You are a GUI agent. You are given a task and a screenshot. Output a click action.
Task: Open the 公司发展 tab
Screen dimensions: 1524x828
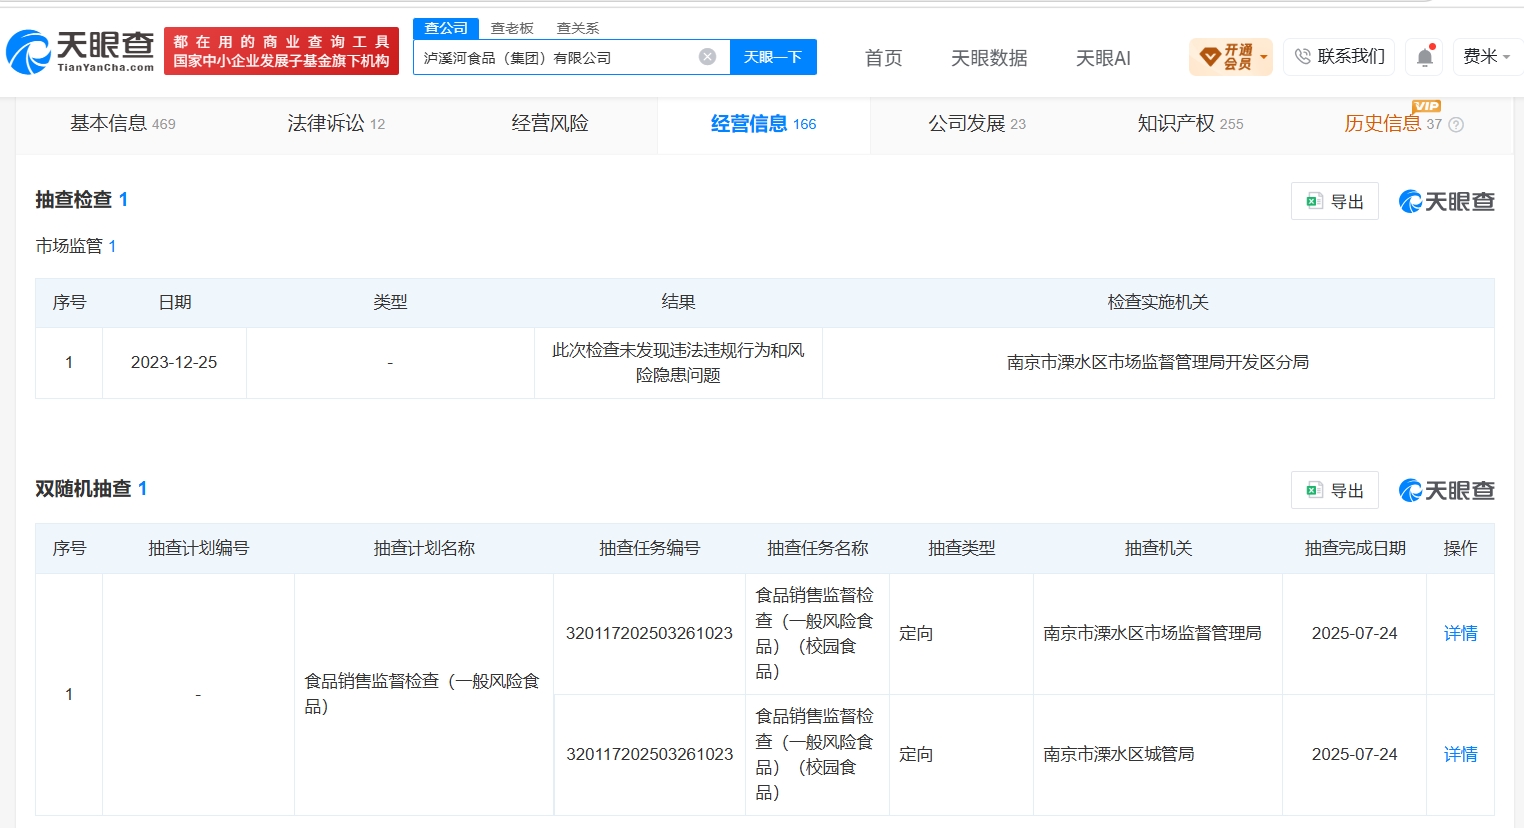click(x=977, y=124)
